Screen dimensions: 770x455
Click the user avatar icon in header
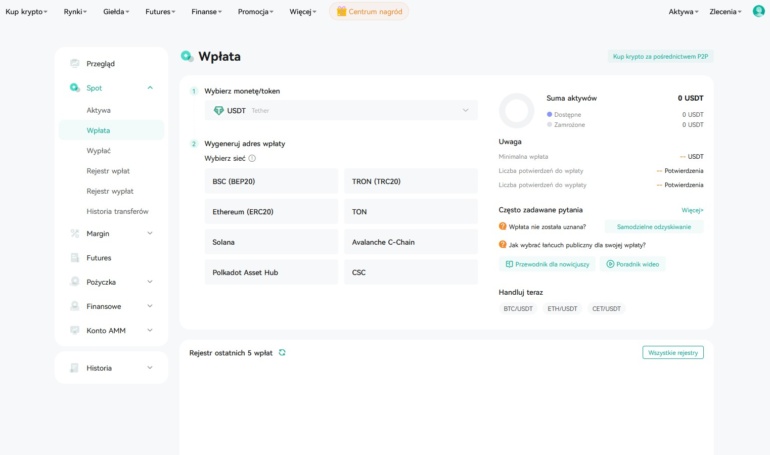(x=758, y=11)
